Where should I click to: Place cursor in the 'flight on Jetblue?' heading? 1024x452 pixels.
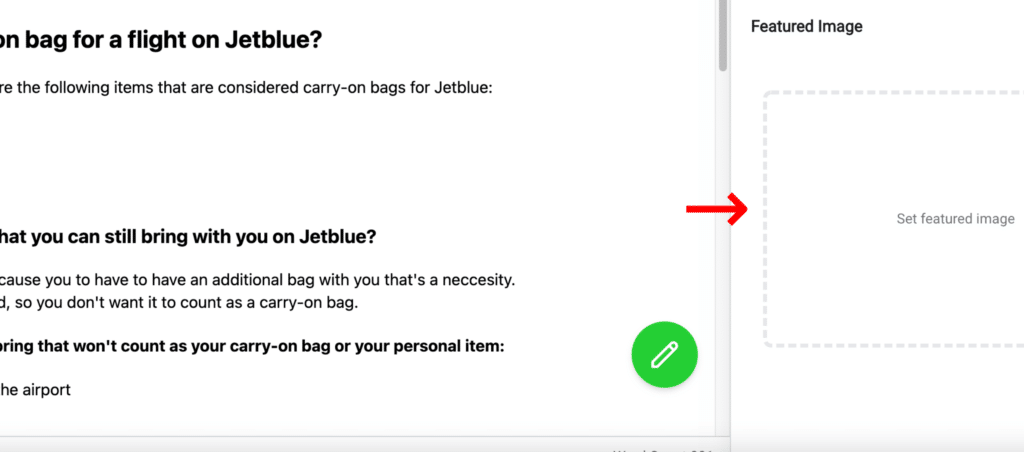(x=161, y=40)
